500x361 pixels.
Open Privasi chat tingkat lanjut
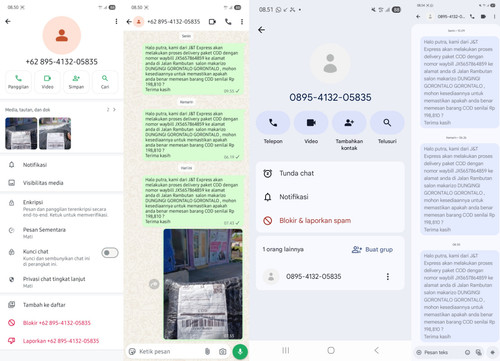coord(62,282)
